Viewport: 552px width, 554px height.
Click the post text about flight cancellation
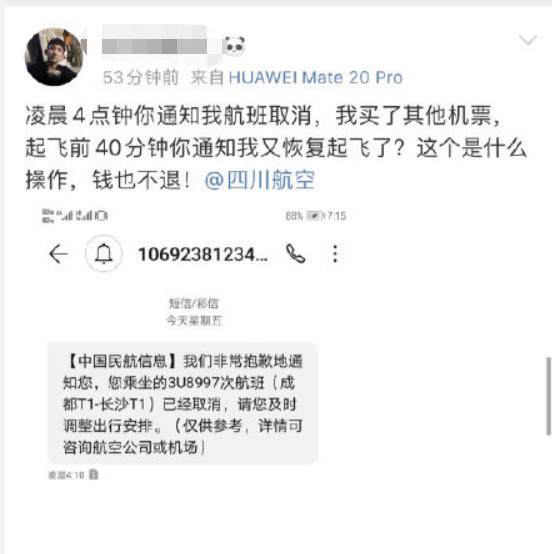276,148
